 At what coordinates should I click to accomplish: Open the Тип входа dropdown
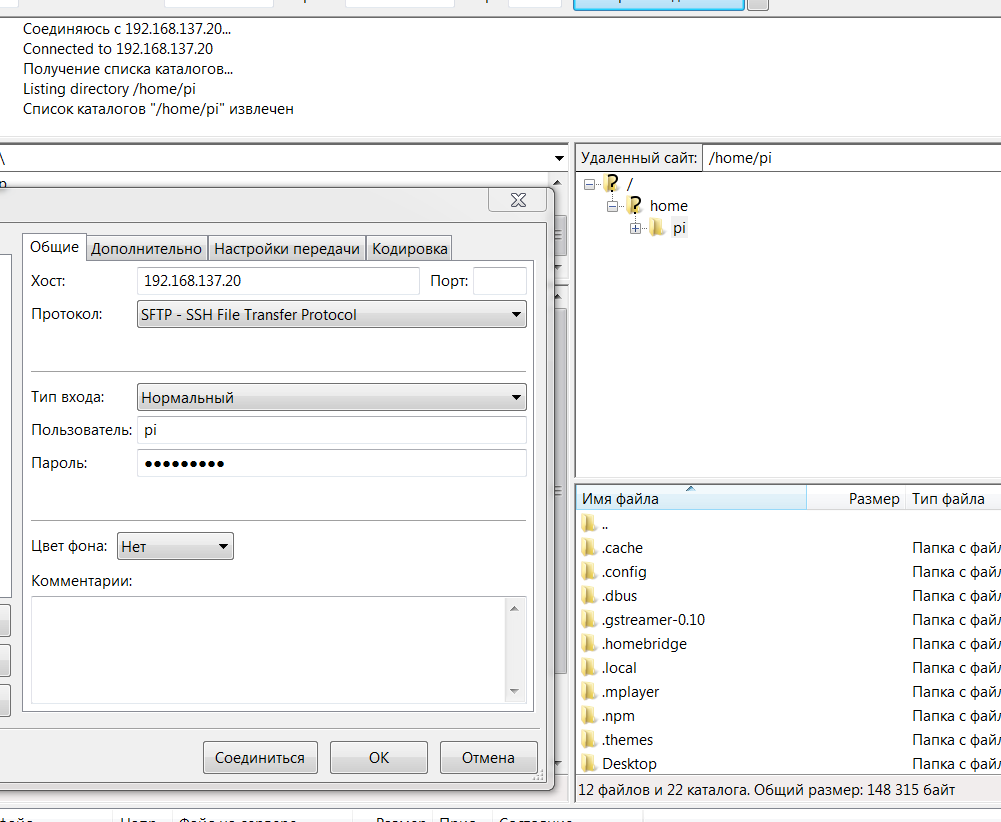(332, 398)
